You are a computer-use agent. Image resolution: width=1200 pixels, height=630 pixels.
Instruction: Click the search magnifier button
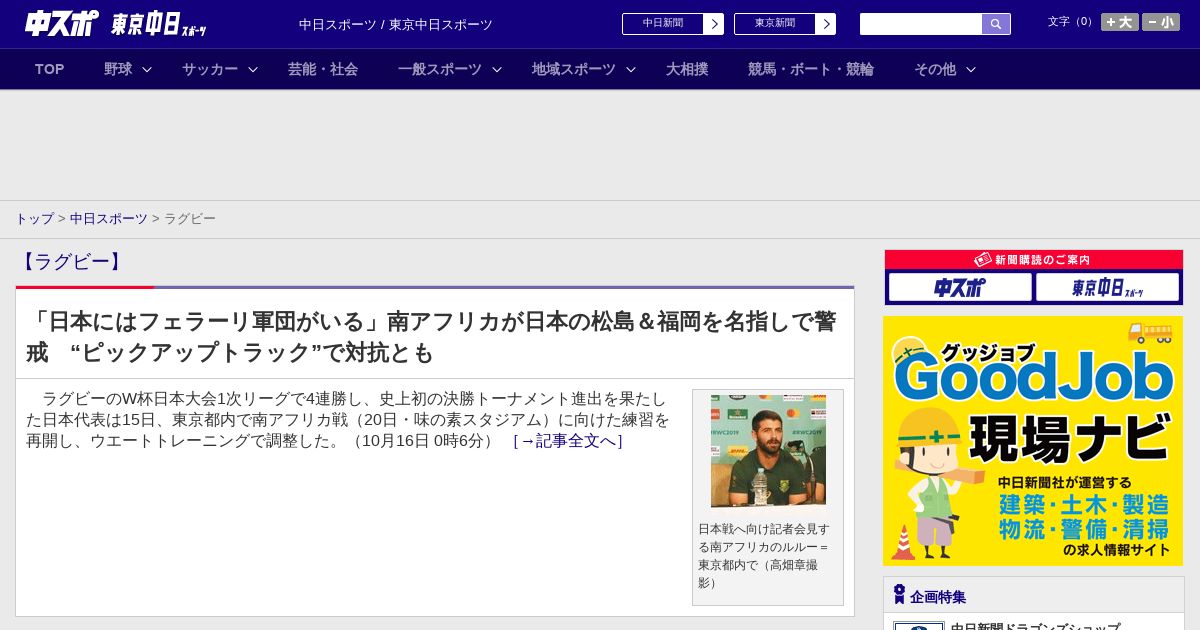(x=996, y=24)
